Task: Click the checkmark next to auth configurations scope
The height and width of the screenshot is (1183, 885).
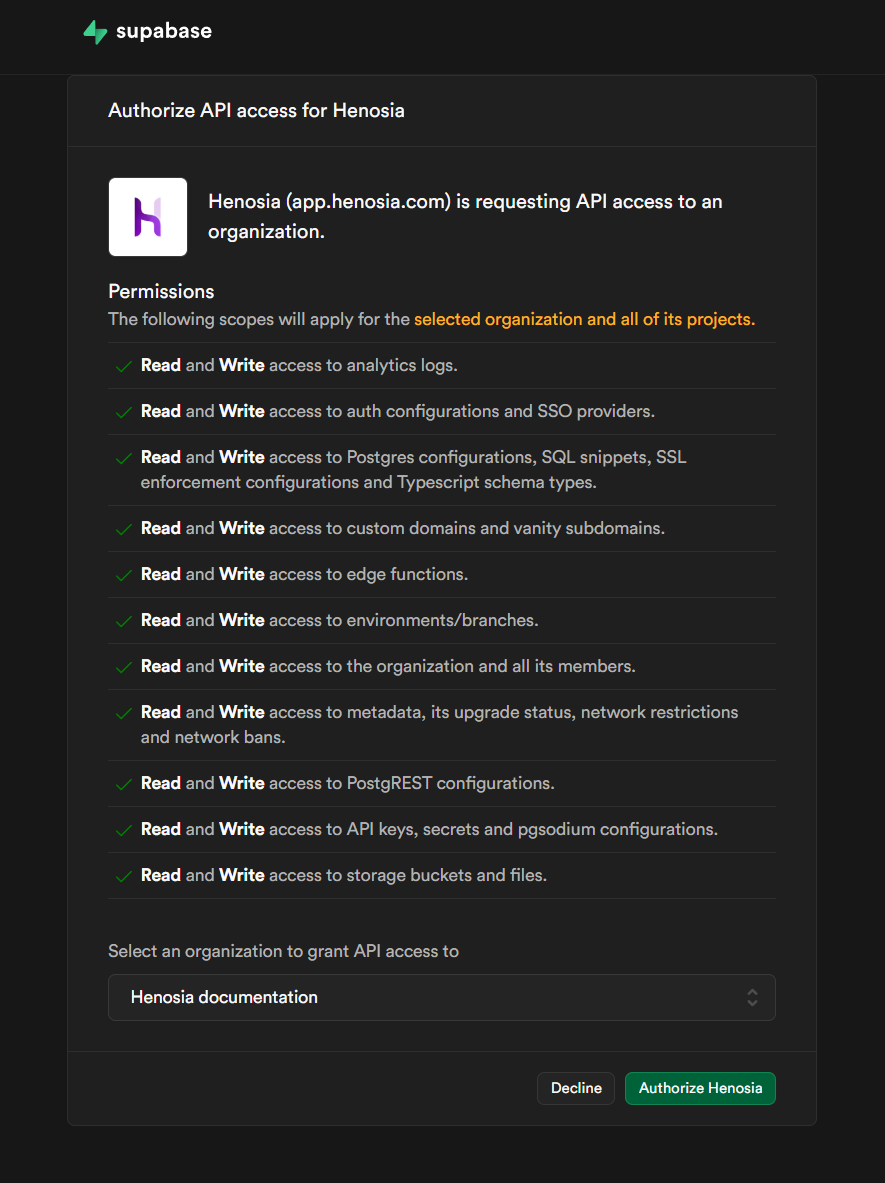Action: pos(122,411)
